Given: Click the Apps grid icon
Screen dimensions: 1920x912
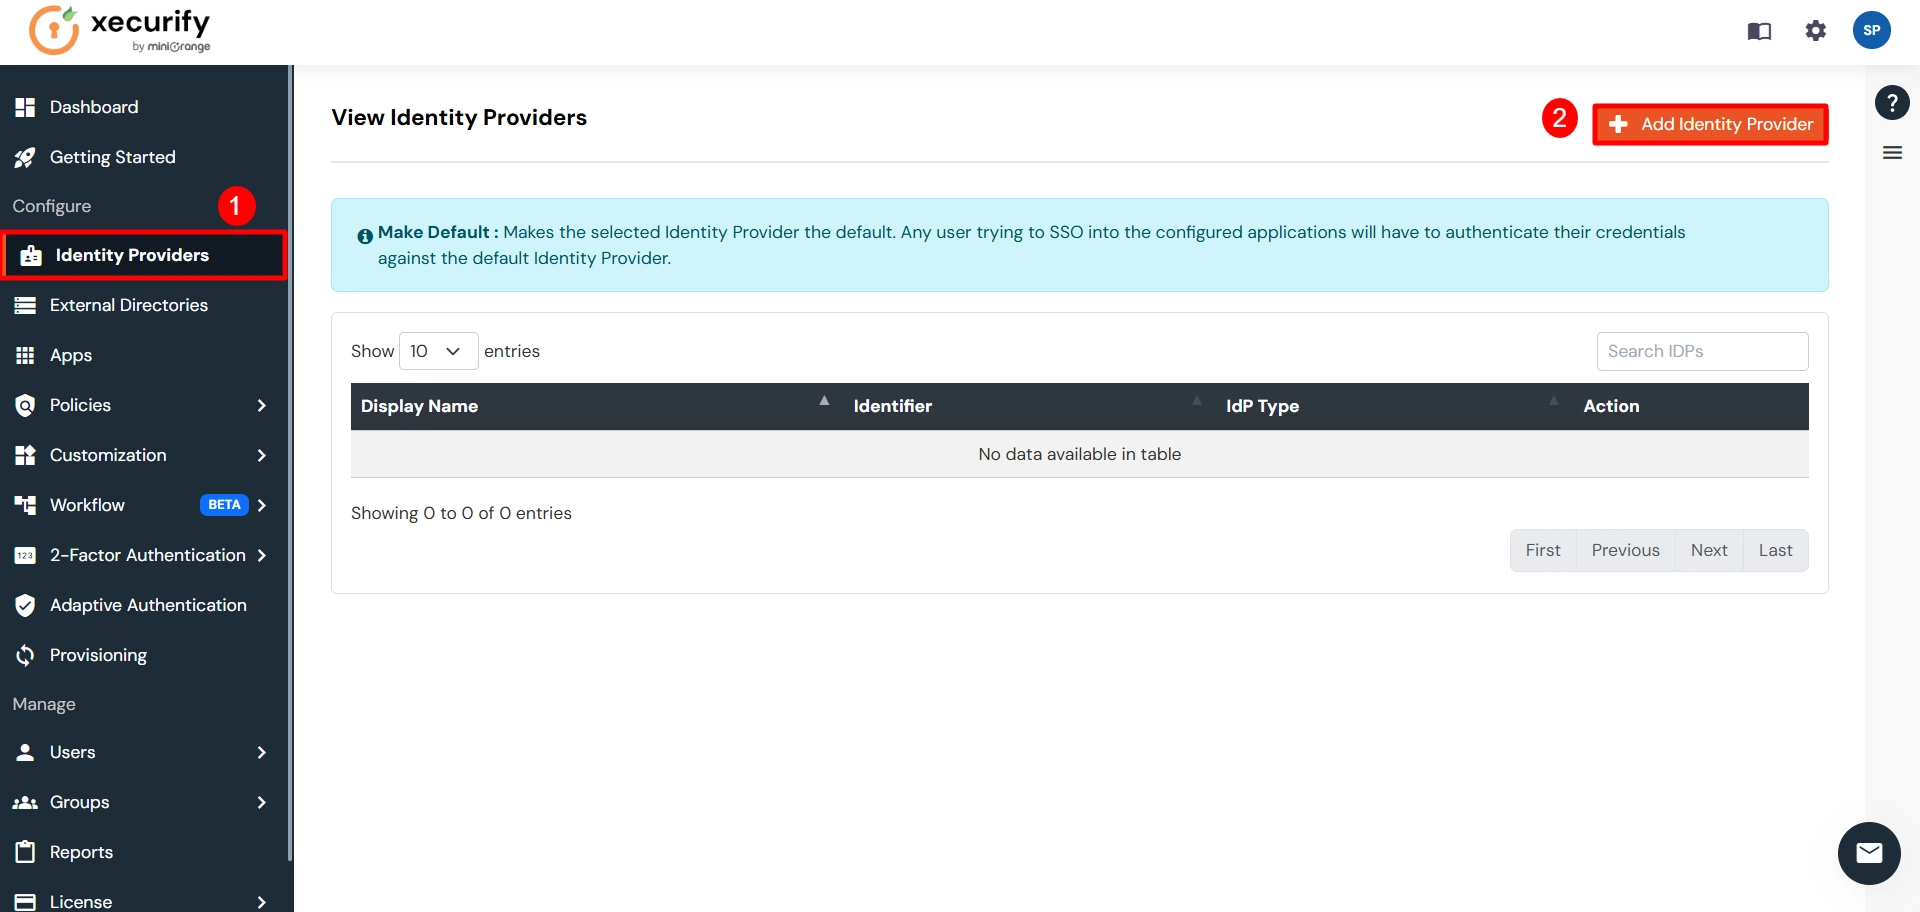Looking at the screenshot, I should click(25, 355).
